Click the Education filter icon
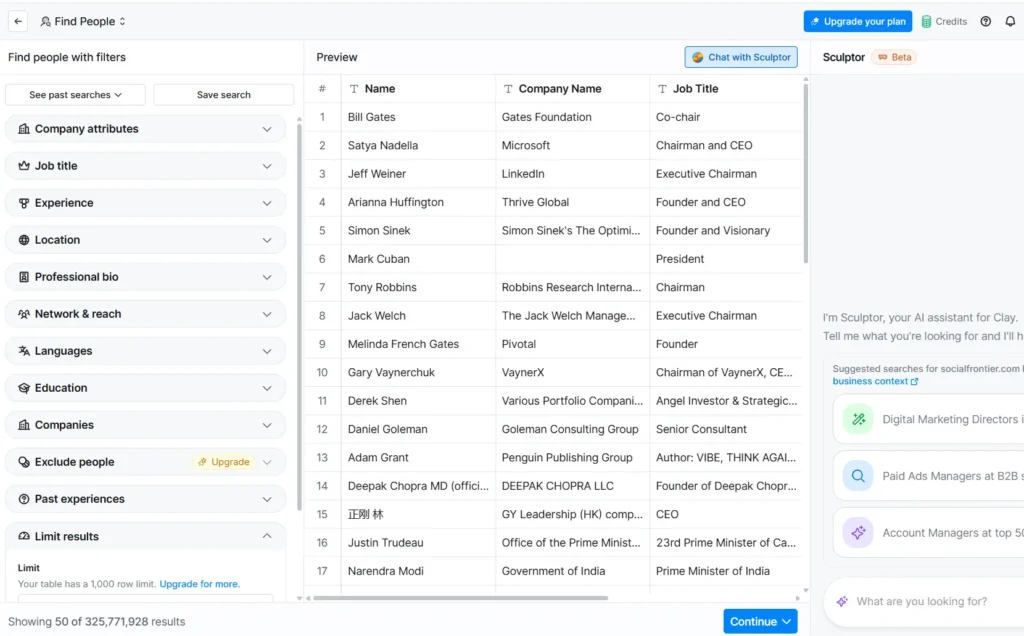1024x636 pixels. [x=25, y=388]
